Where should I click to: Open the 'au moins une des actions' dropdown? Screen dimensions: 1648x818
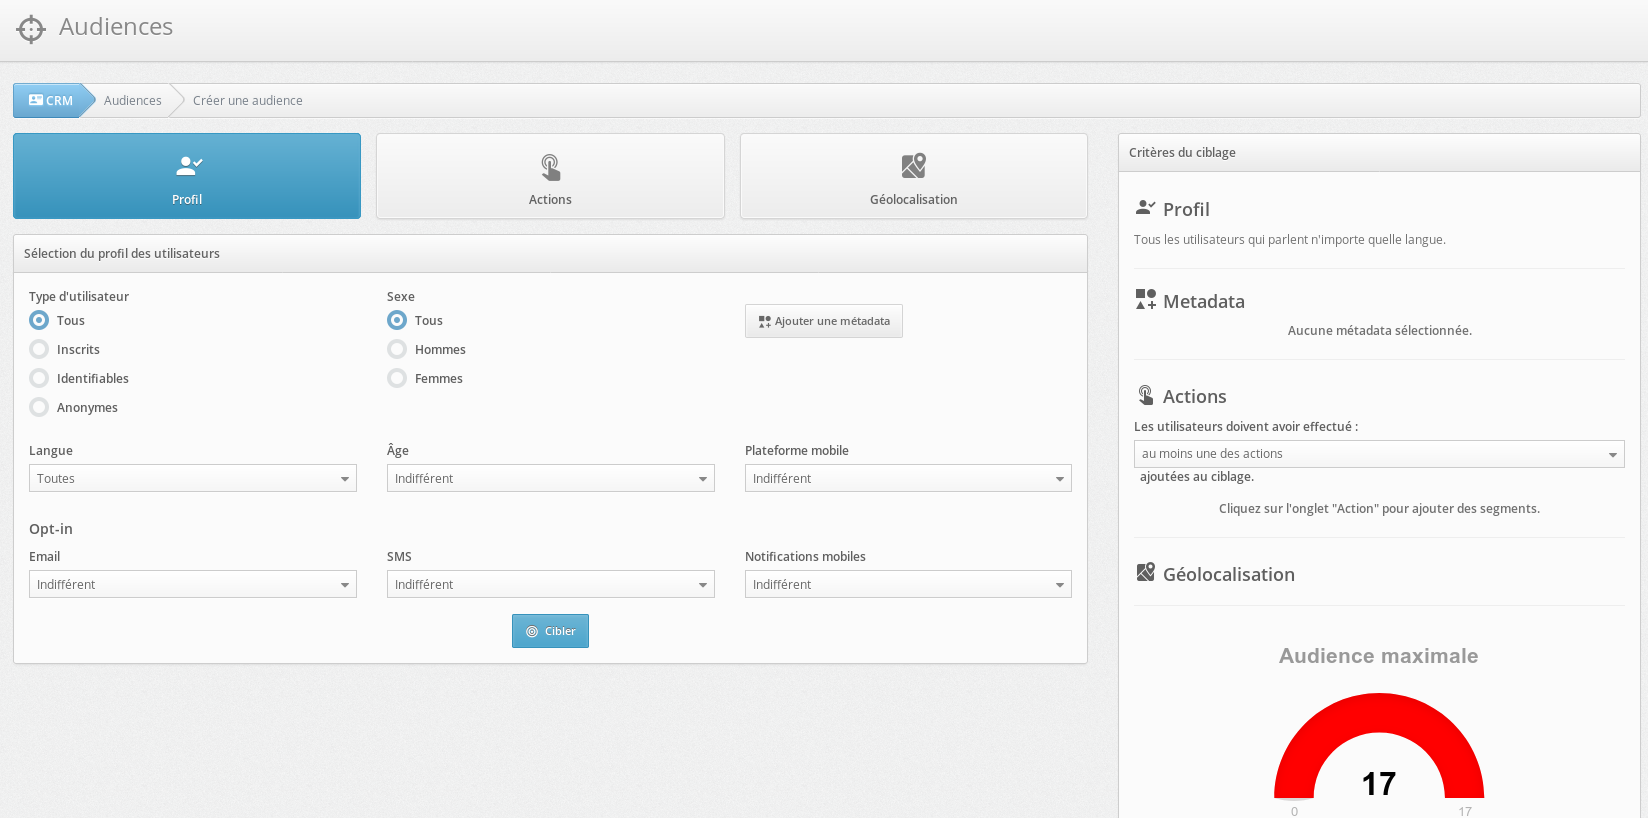tap(1378, 454)
